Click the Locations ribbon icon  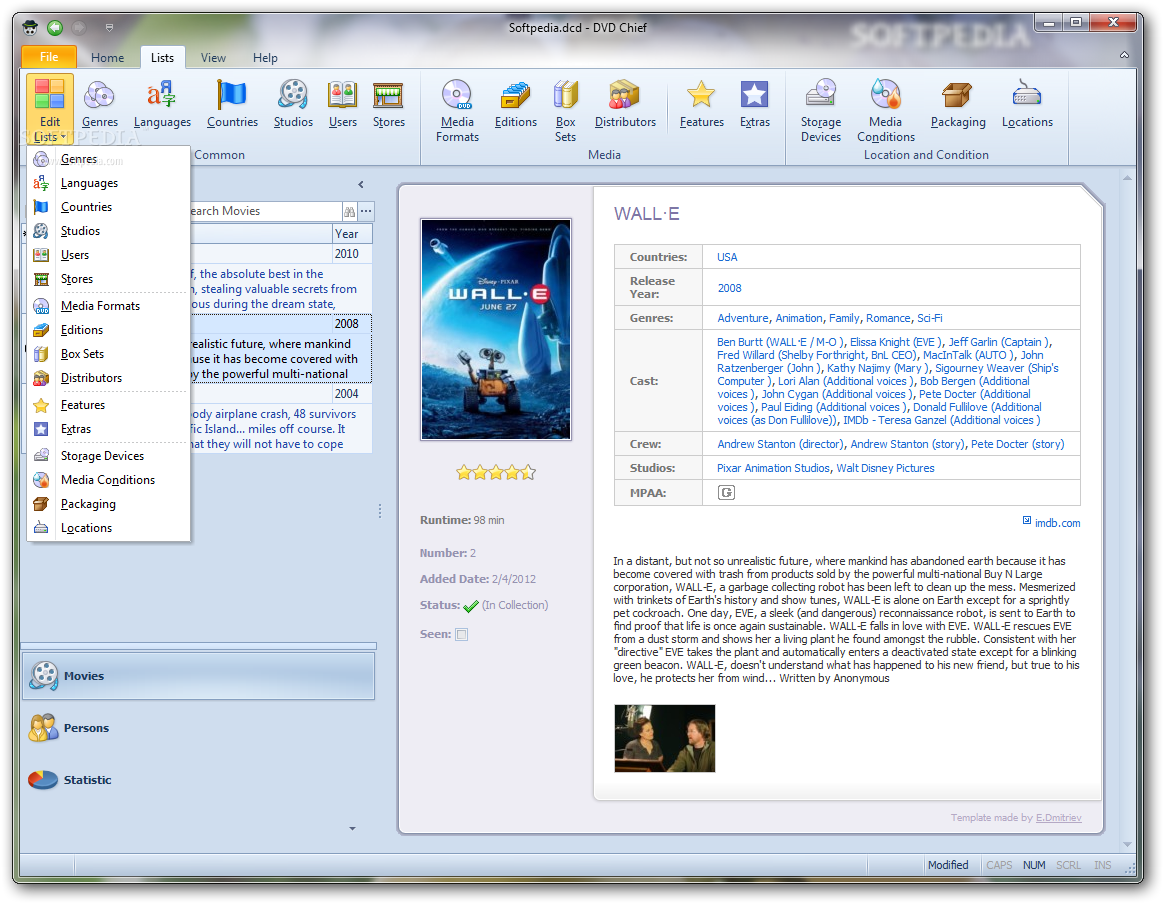(1027, 104)
